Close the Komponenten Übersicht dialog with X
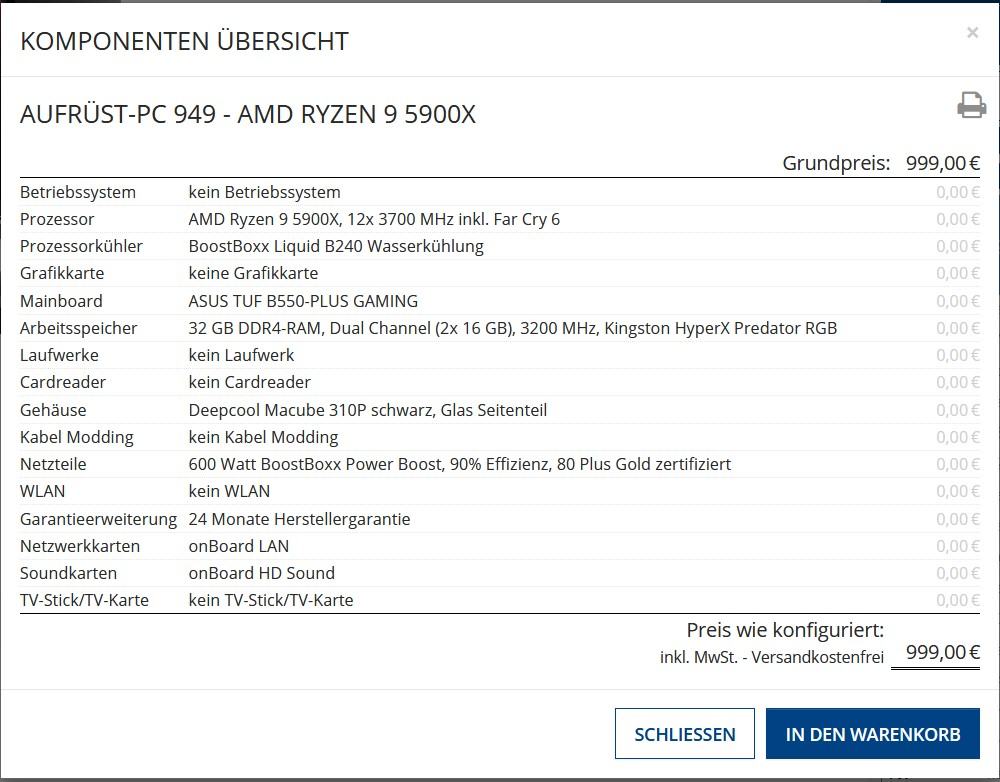This screenshot has height=782, width=1000. (x=972, y=33)
